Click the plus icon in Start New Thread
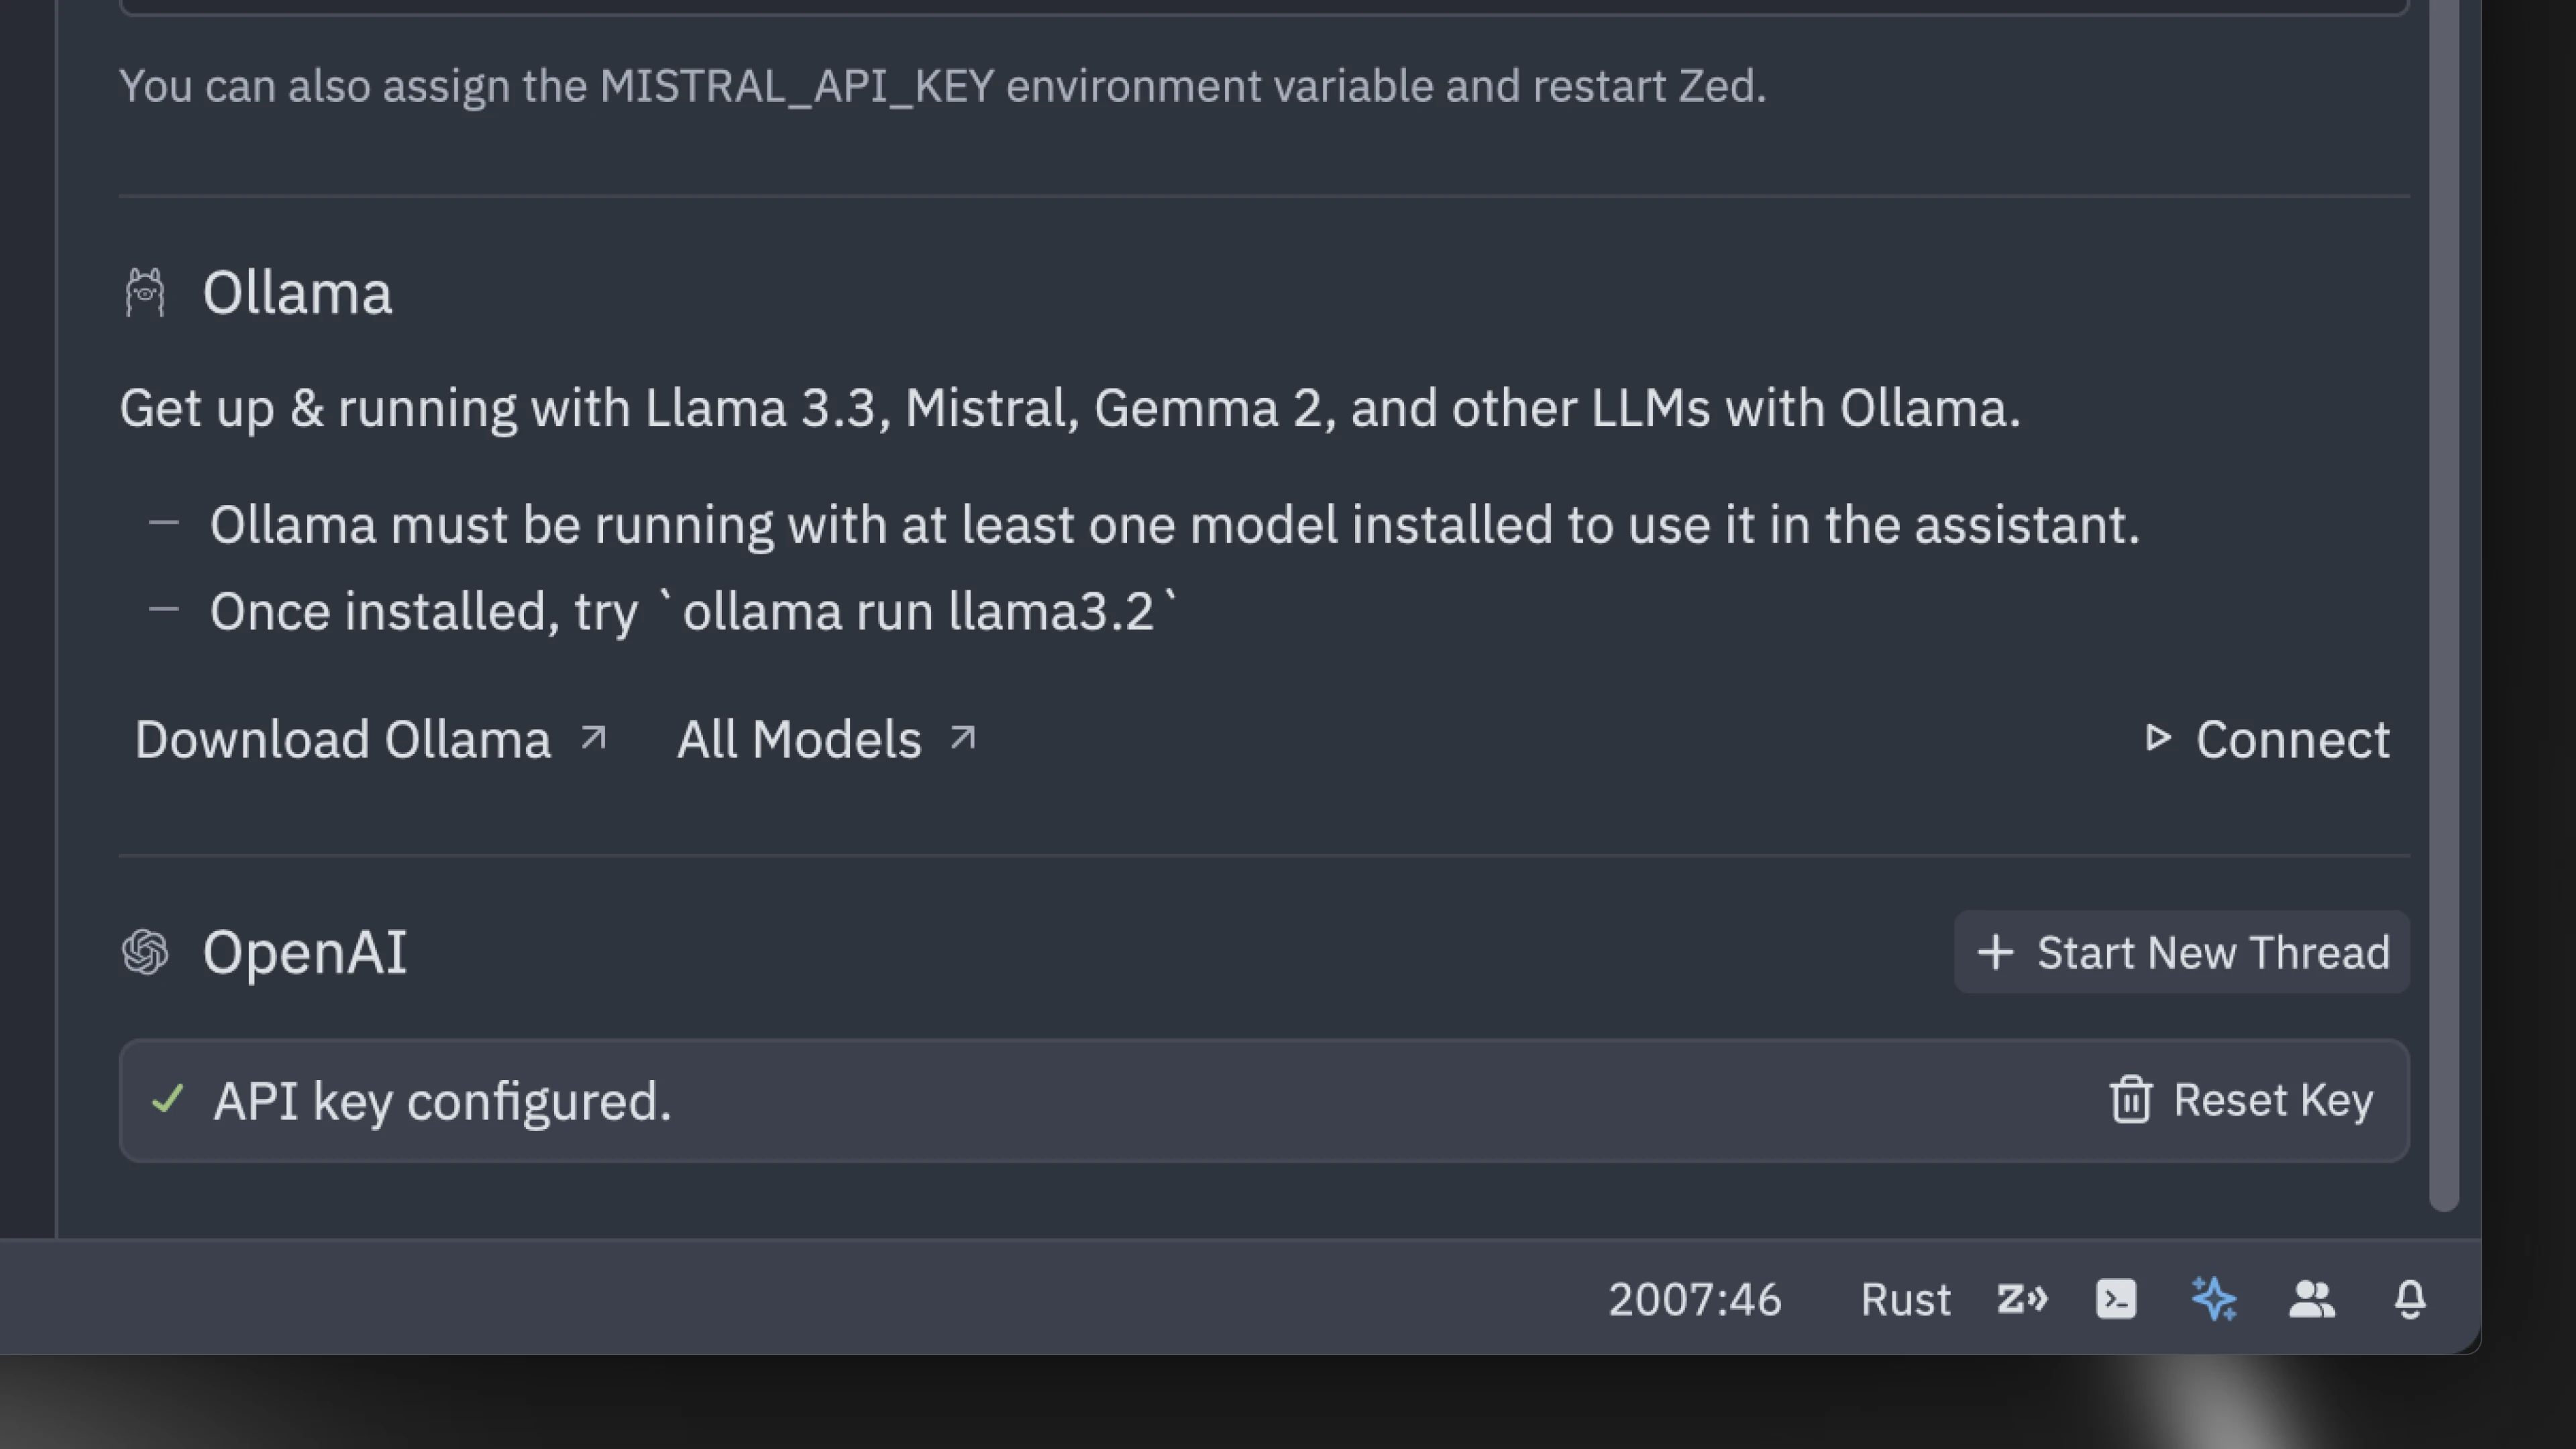Image resolution: width=2576 pixels, height=1449 pixels. click(x=1995, y=952)
